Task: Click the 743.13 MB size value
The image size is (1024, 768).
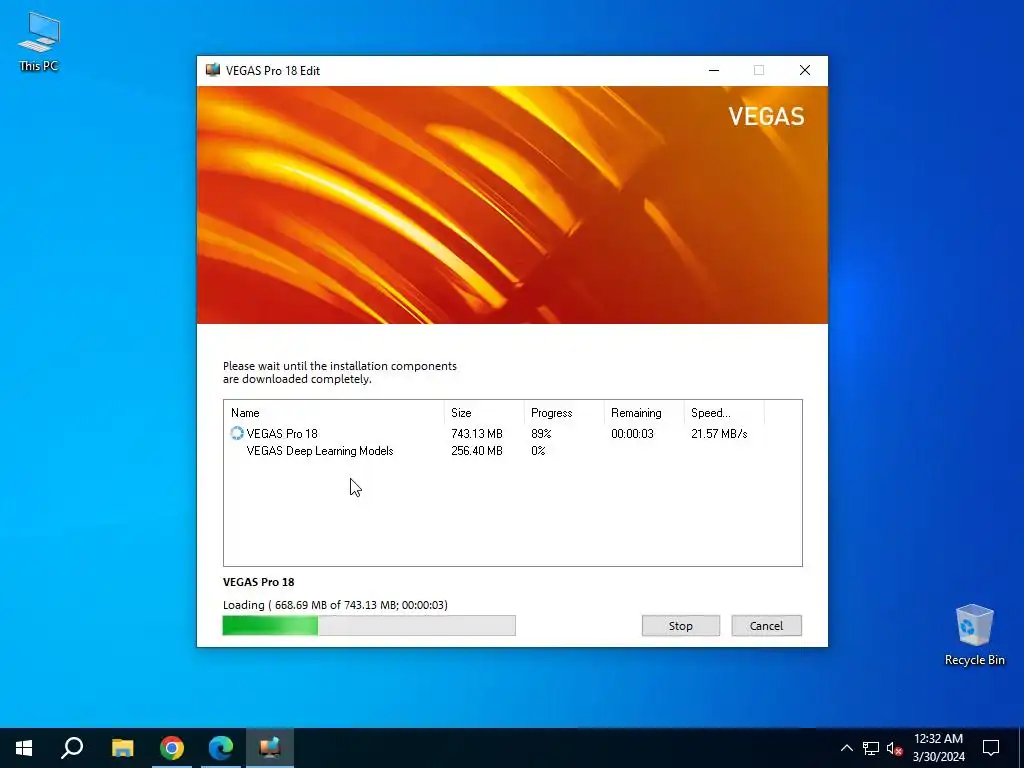Action: [477, 434]
